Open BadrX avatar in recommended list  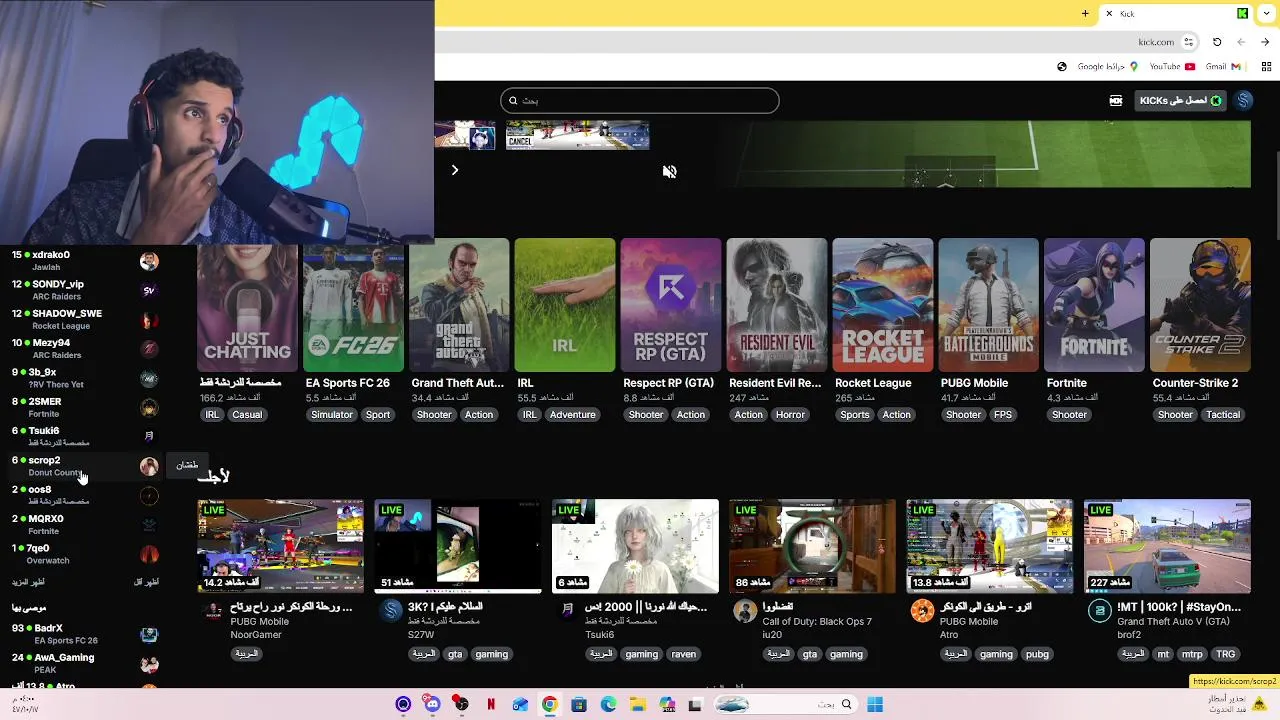149,635
